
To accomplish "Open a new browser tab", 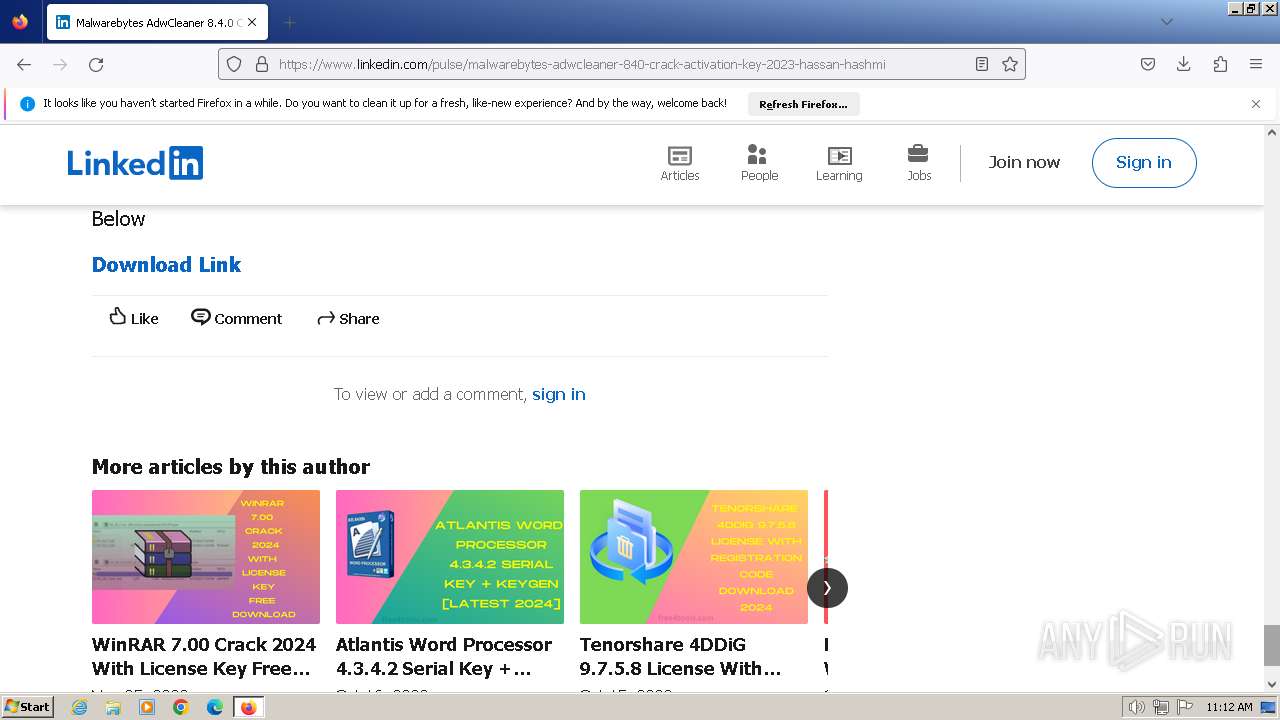I will pyautogui.click(x=289, y=22).
